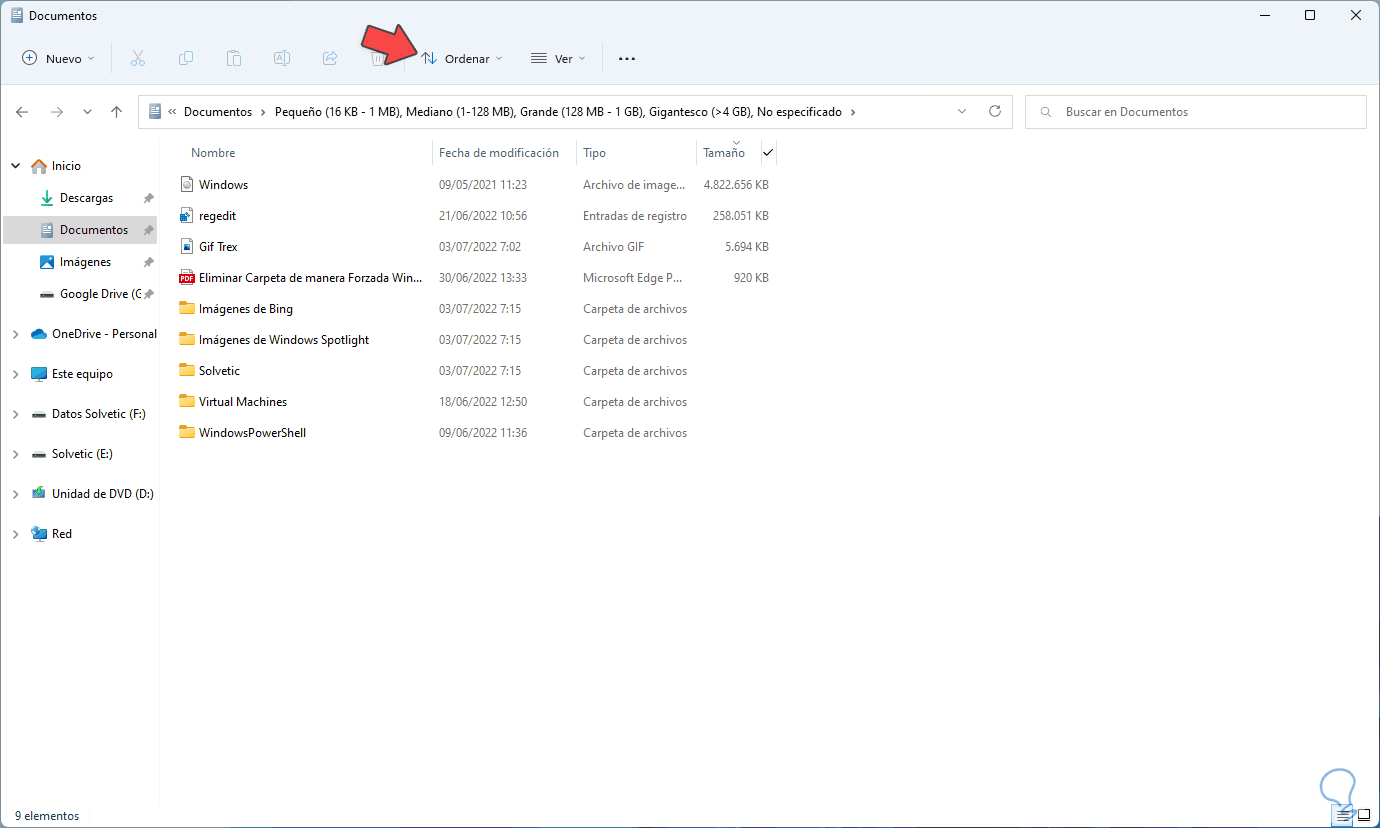Select OneDrive - Personal in the sidebar
Viewport: 1380px width, 828px height.
(104, 334)
